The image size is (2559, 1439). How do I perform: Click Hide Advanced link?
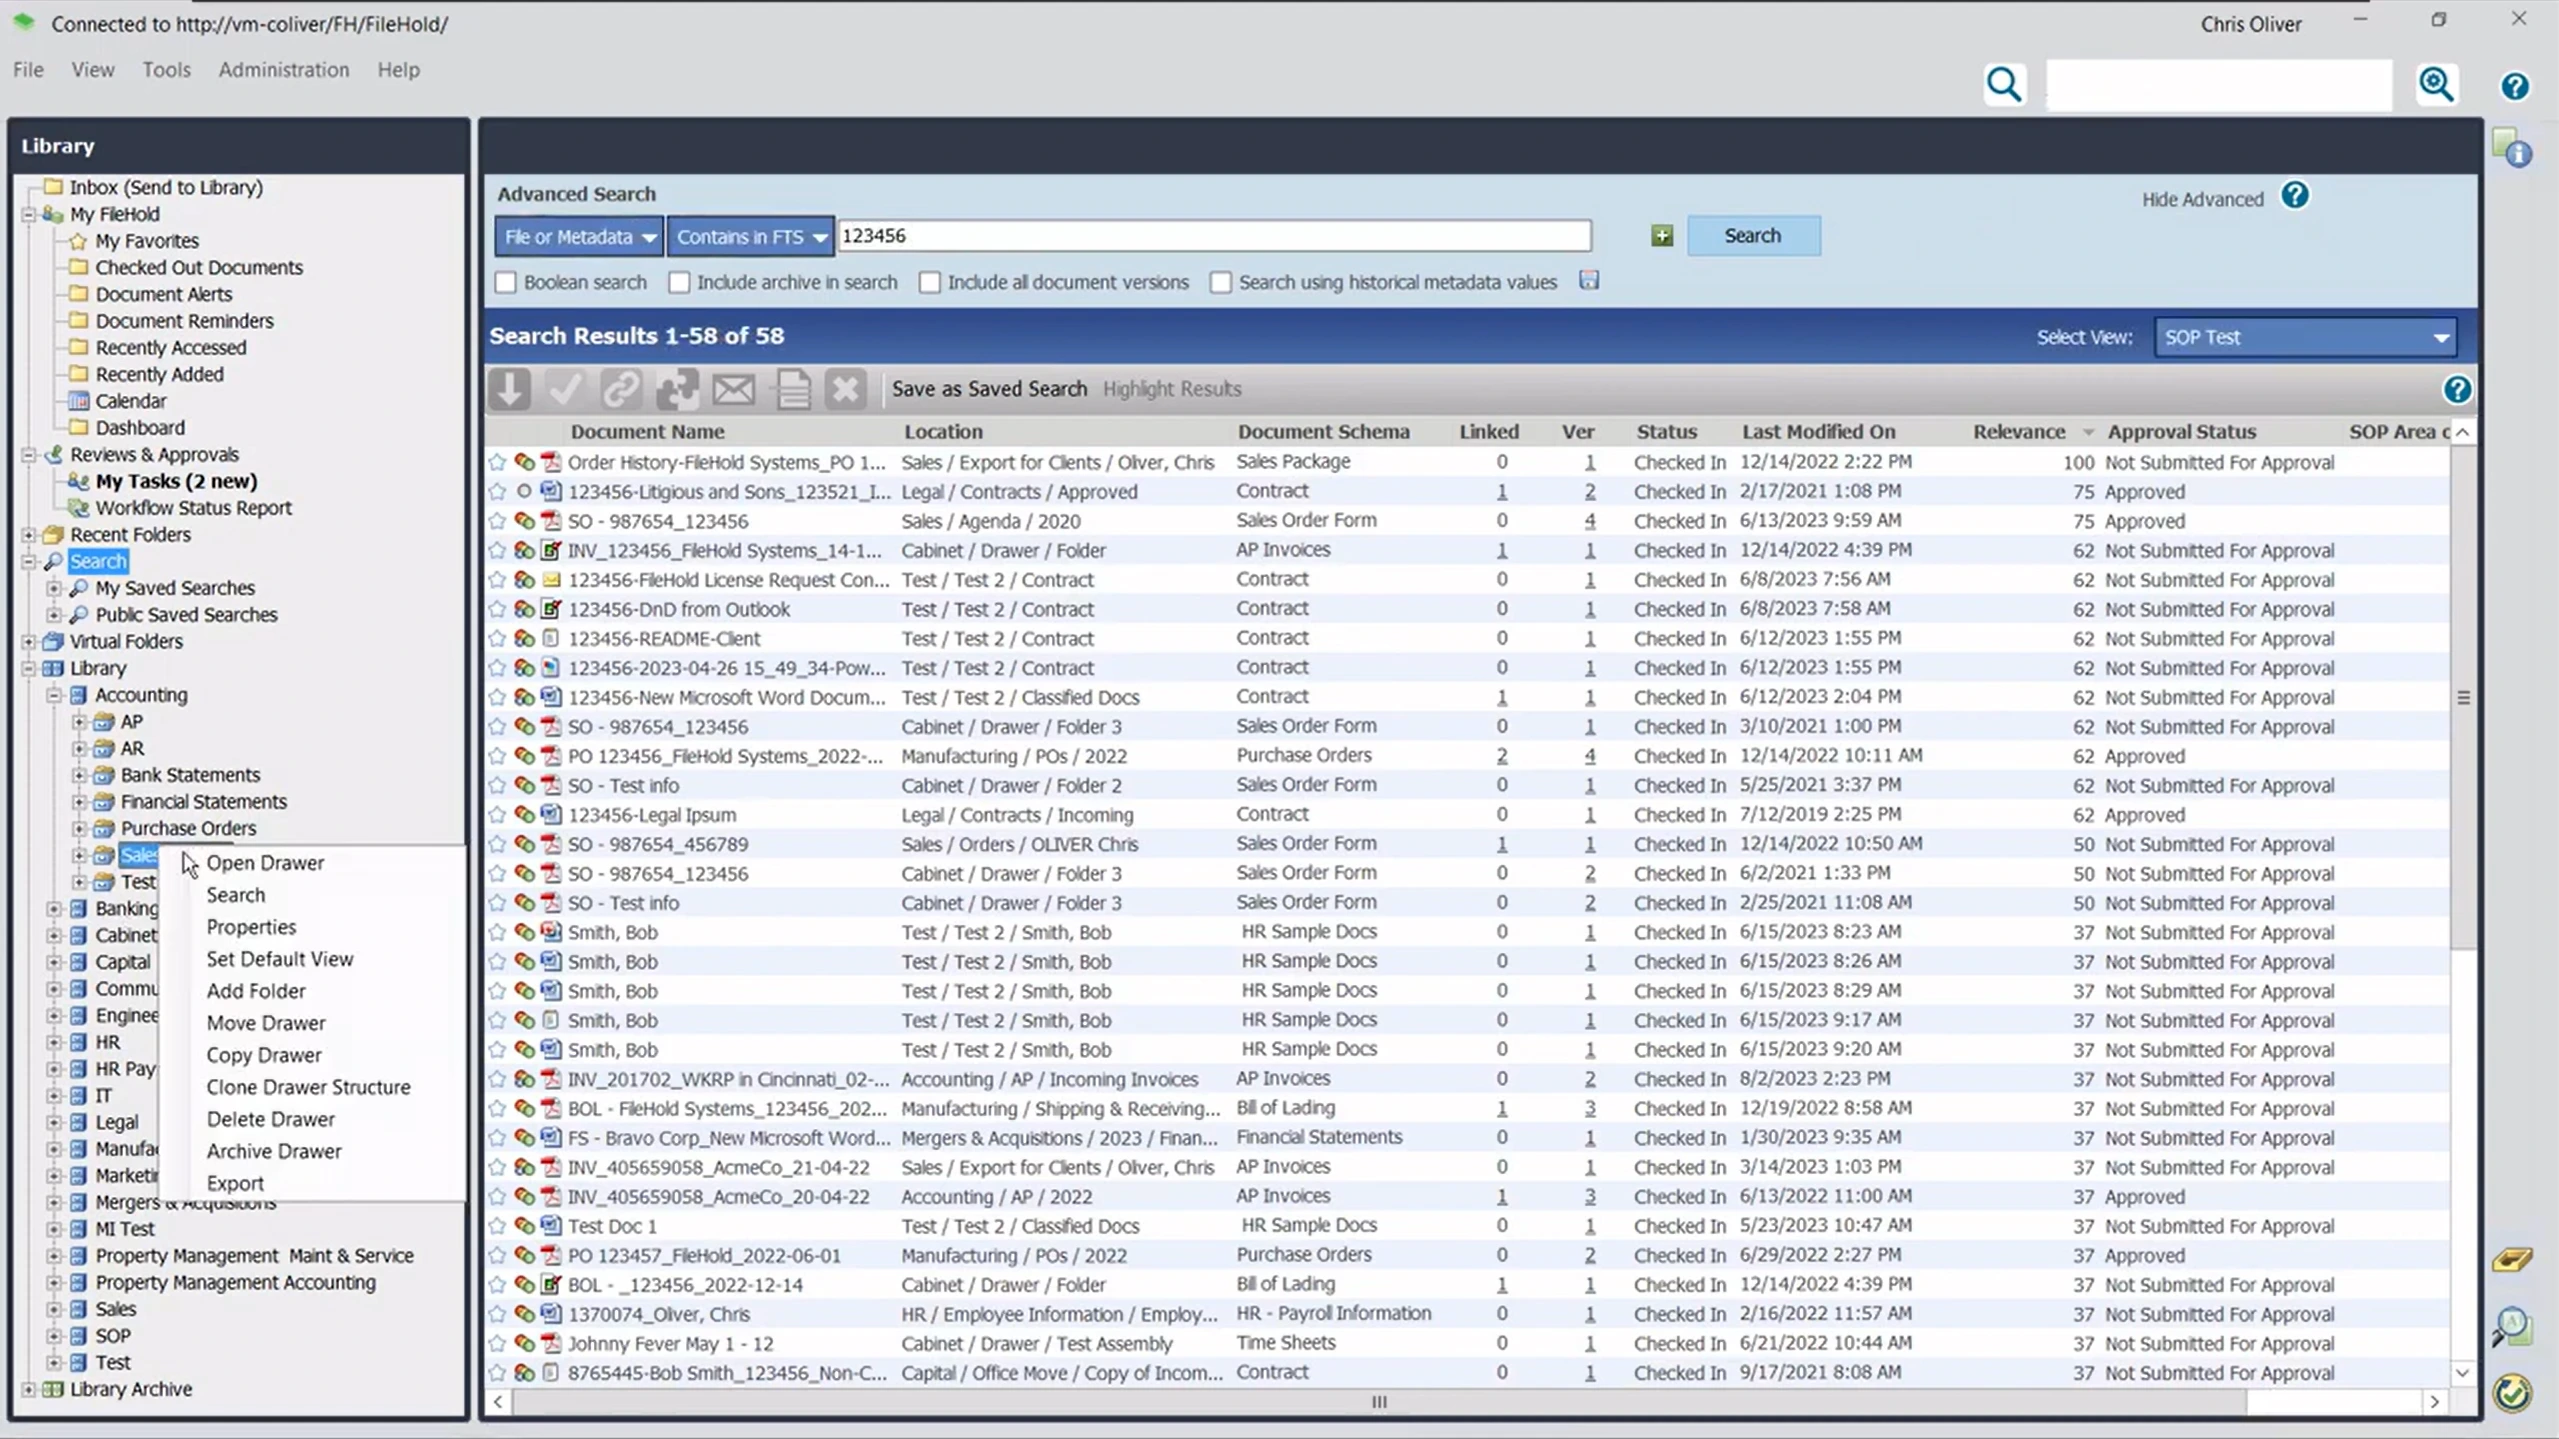pyautogui.click(x=2202, y=199)
